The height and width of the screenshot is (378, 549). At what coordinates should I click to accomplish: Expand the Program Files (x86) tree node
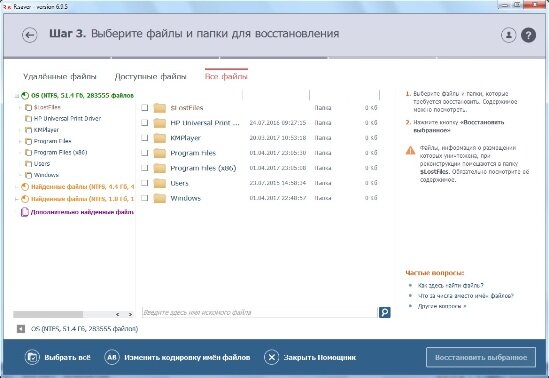click(x=20, y=153)
